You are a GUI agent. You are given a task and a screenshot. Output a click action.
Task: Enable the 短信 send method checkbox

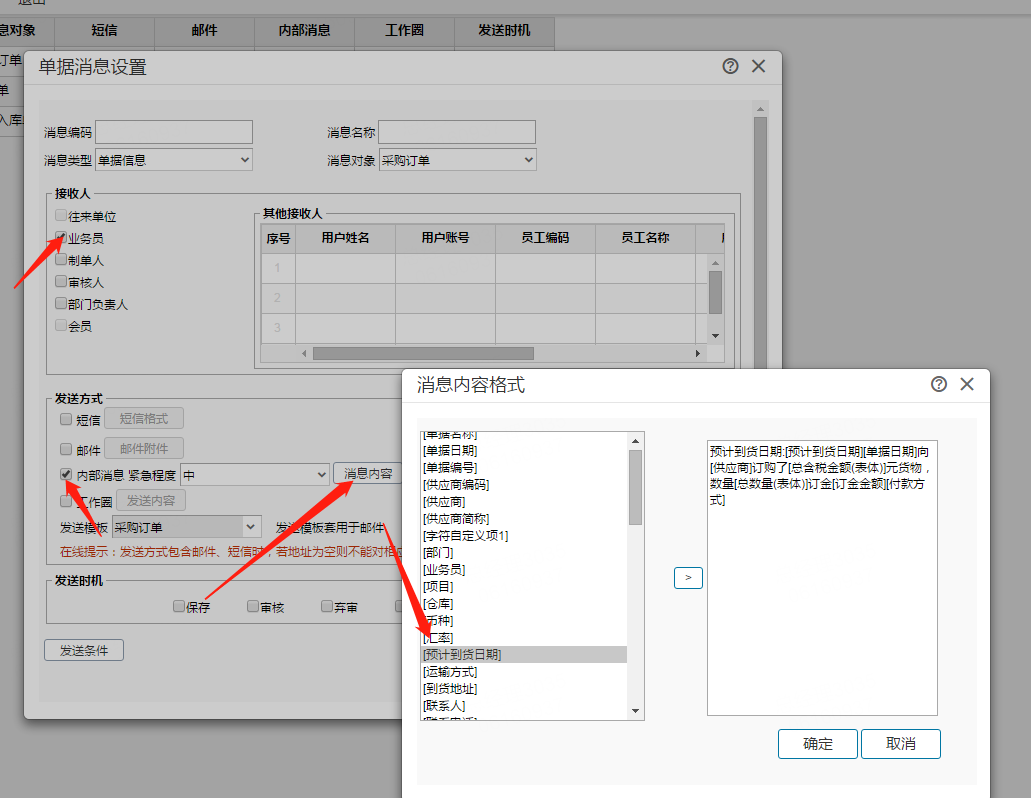(66, 419)
